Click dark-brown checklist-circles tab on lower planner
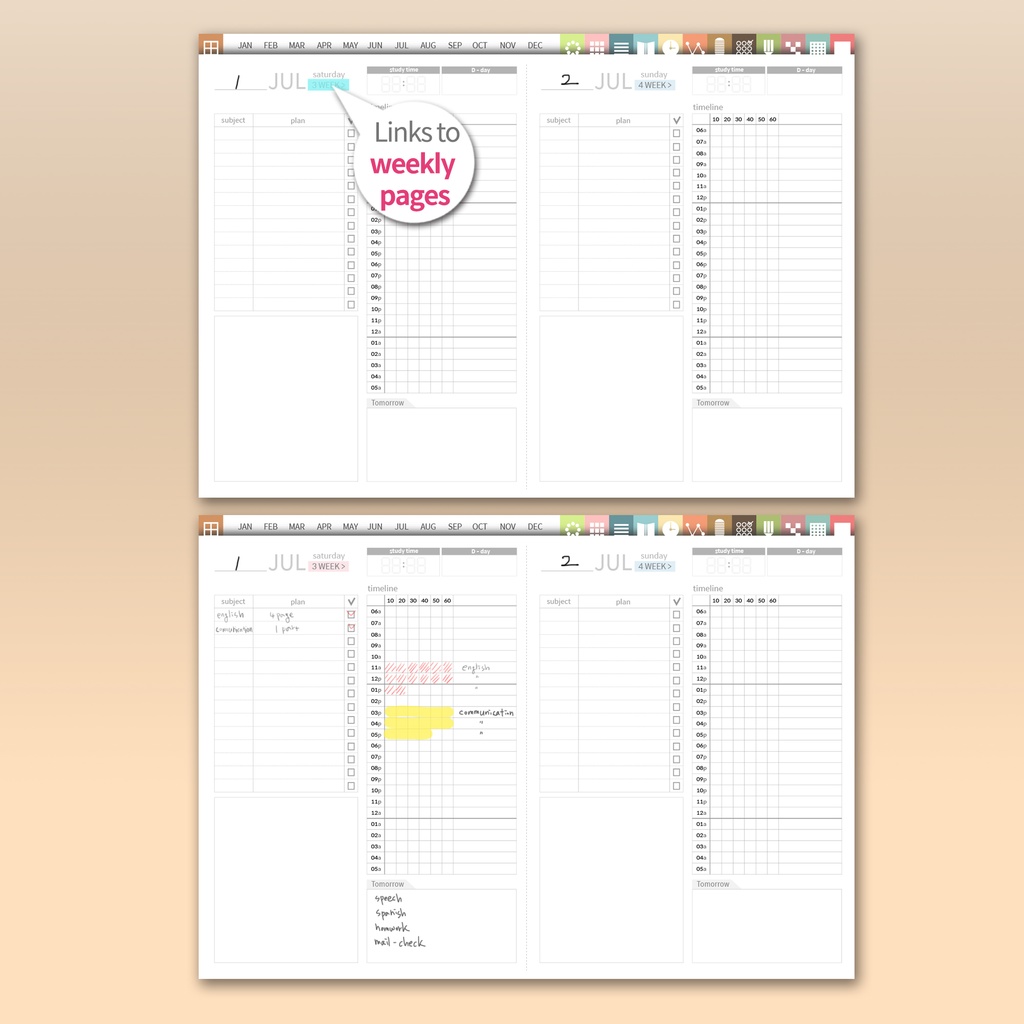The width and height of the screenshot is (1024, 1024). 744,526
